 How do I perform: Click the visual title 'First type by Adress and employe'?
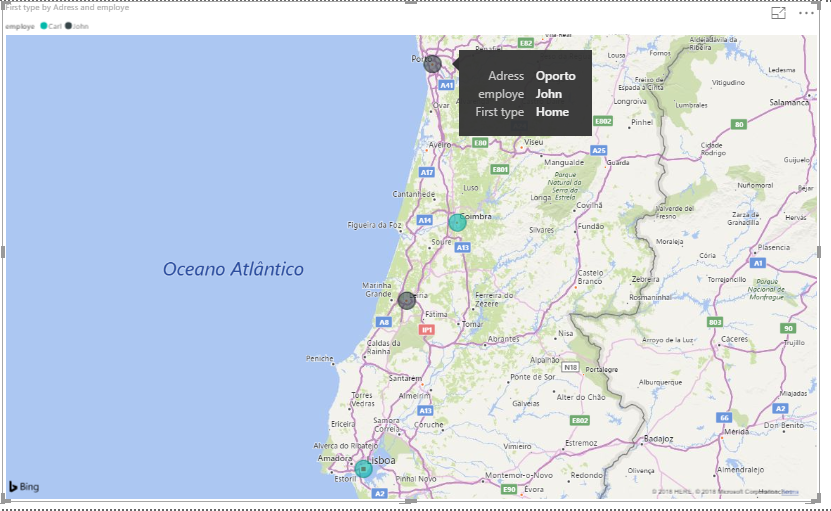point(67,7)
